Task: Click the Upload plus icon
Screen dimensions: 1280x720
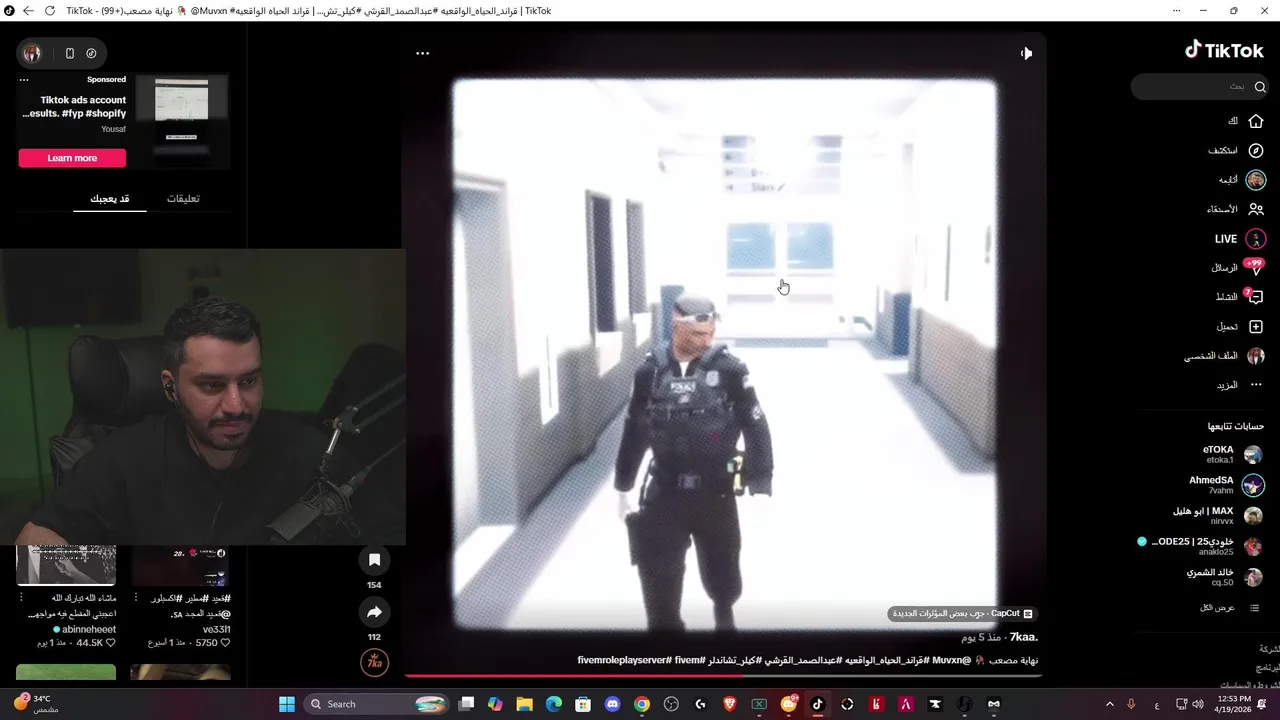Action: click(1256, 327)
